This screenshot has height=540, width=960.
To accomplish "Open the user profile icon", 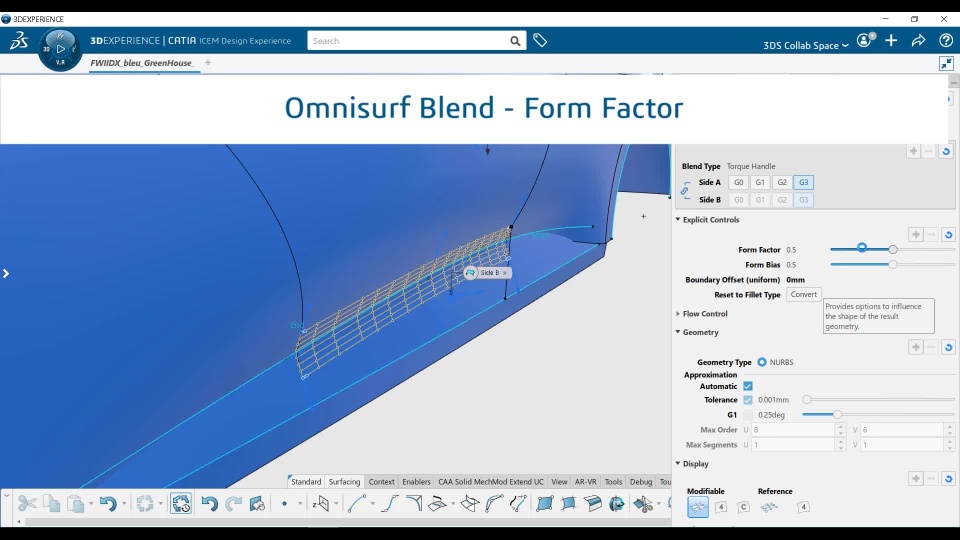I will click(x=864, y=40).
